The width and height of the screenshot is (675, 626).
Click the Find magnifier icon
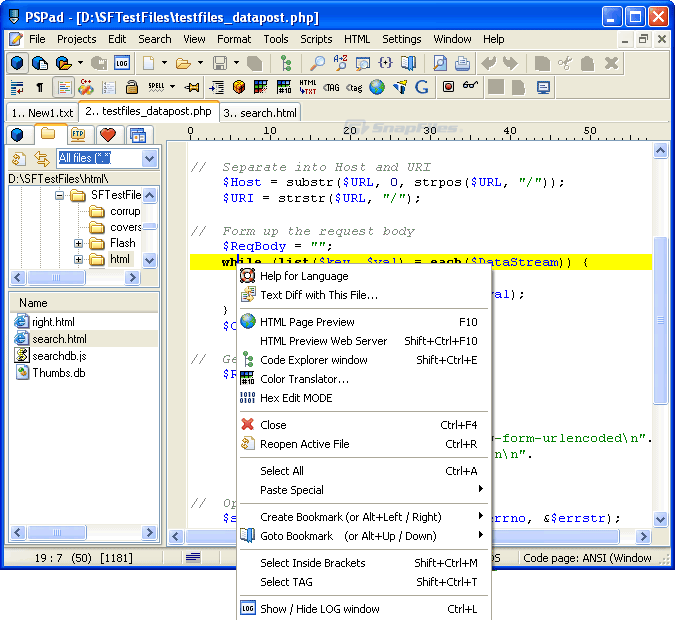tap(318, 63)
